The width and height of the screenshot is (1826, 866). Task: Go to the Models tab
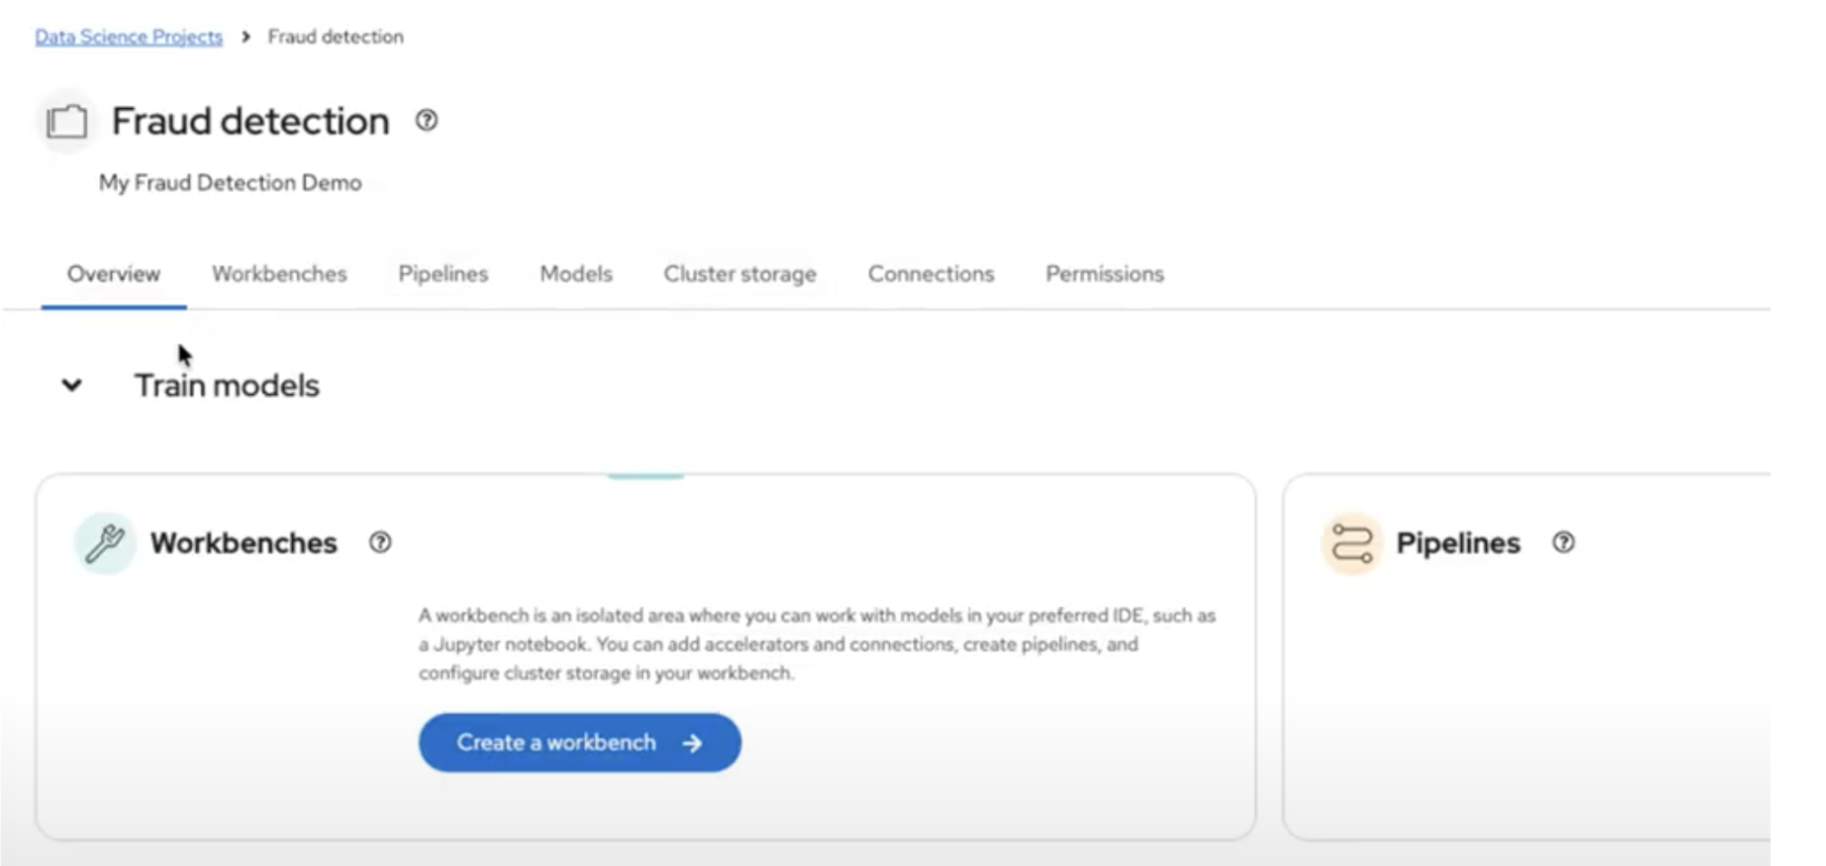point(576,274)
